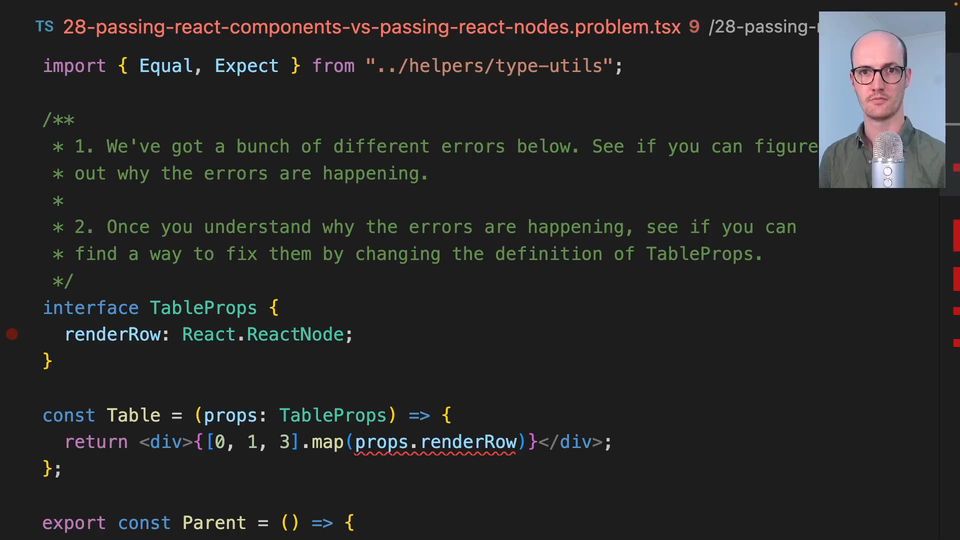The width and height of the screenshot is (960, 540).
Task: Click the Parent export constant name
Action: pos(213,523)
